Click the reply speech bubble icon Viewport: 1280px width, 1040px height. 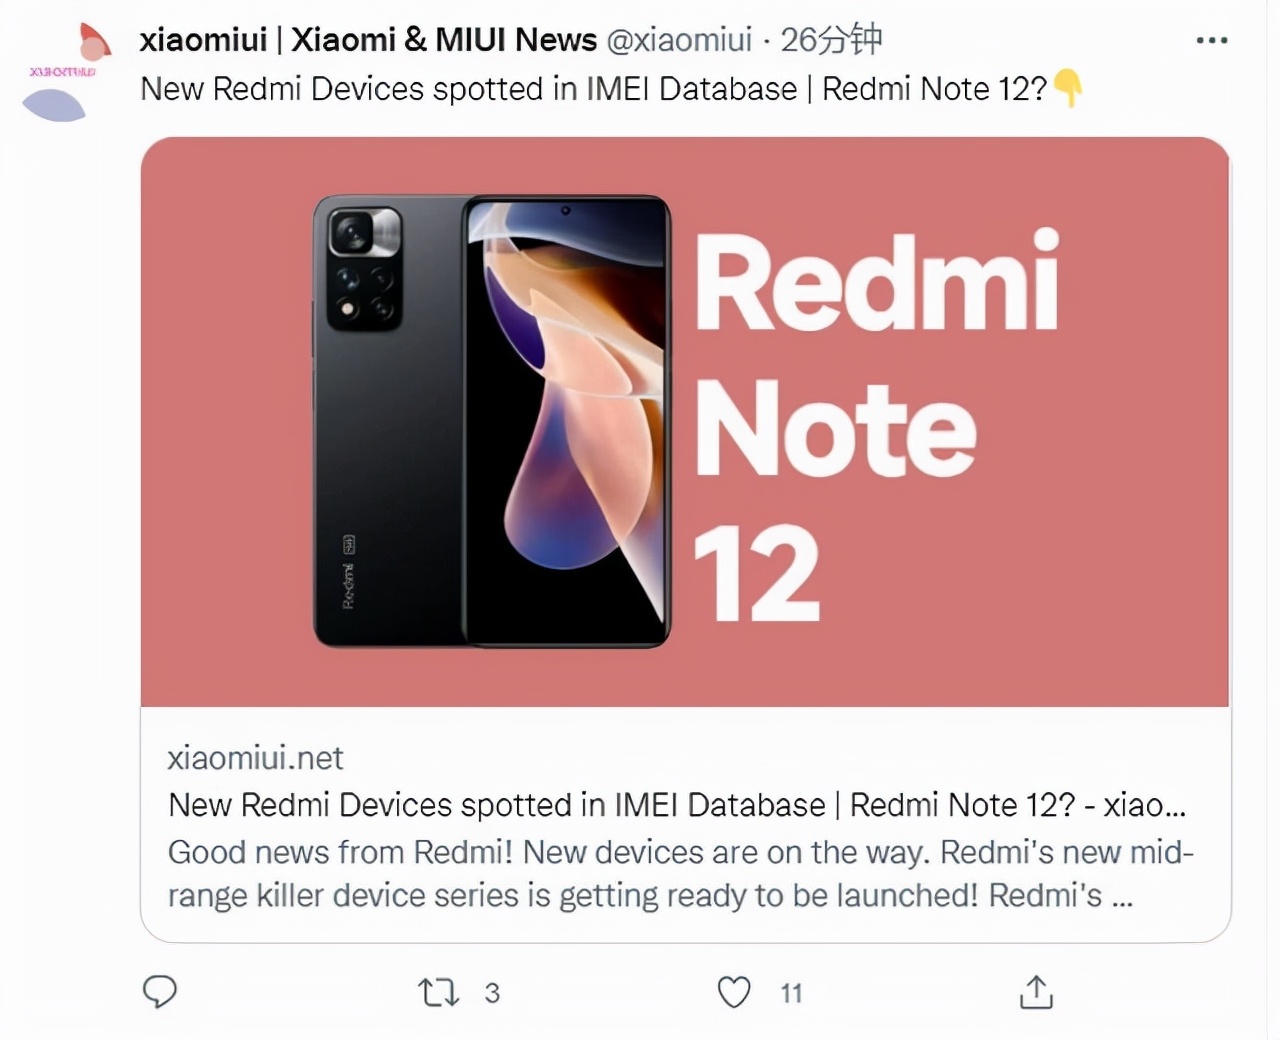tap(160, 991)
